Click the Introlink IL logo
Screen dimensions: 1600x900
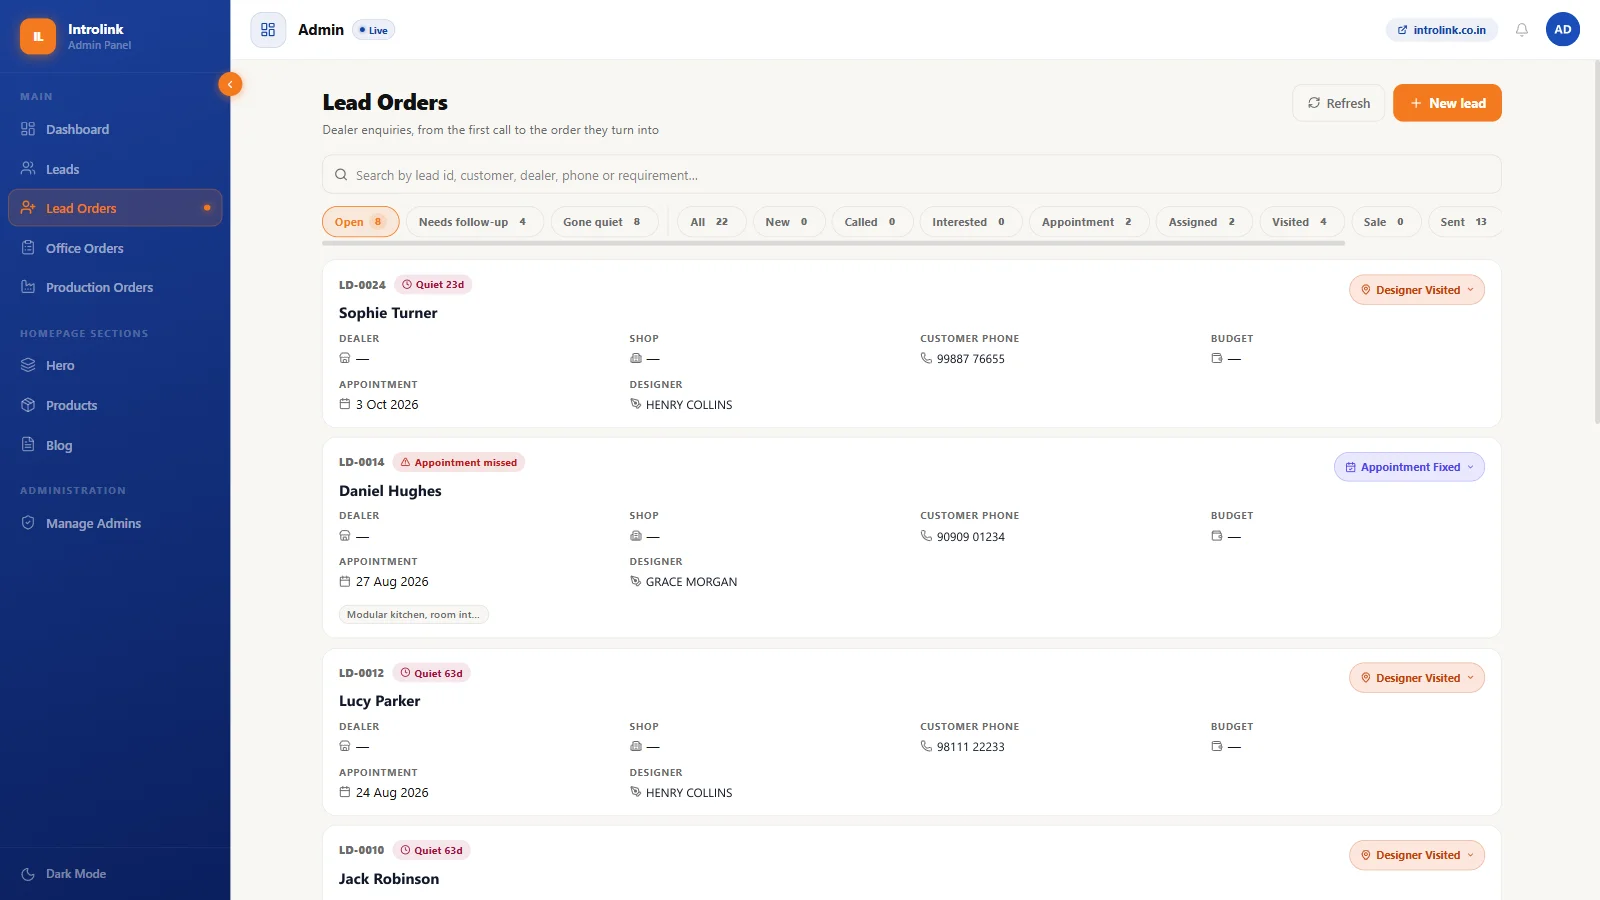(x=38, y=36)
